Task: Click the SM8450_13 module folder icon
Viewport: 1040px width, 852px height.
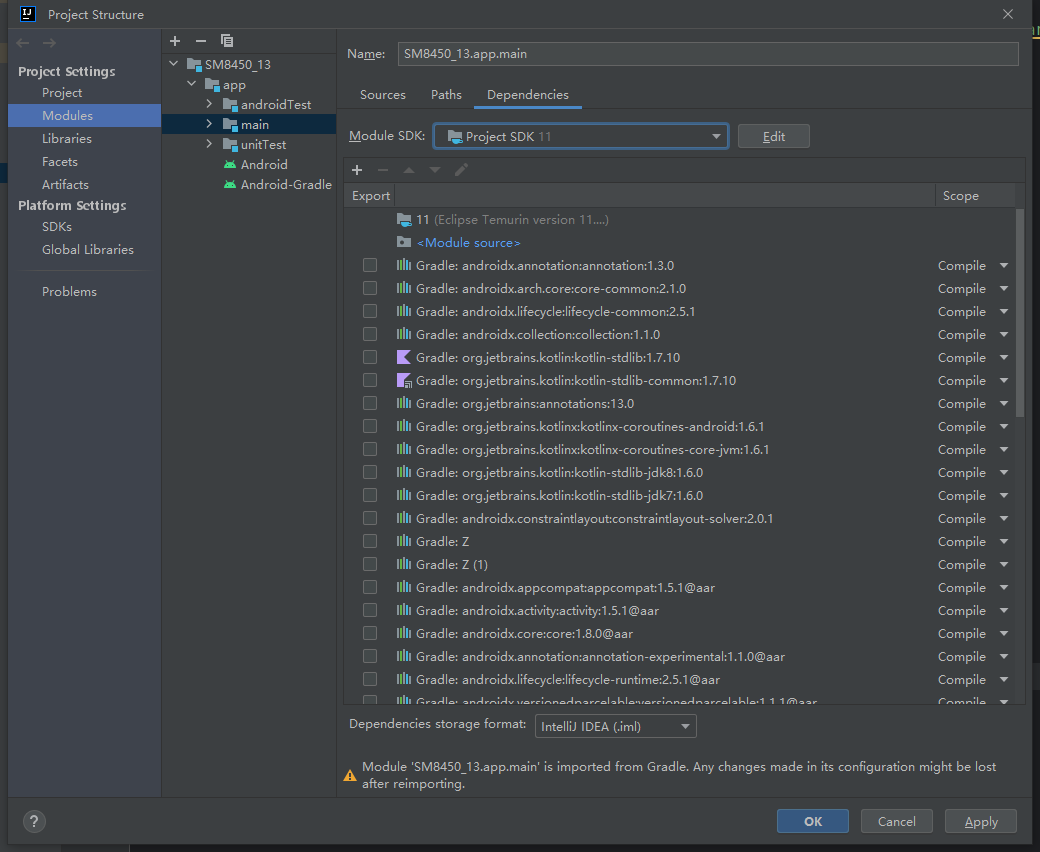Action: [x=194, y=64]
